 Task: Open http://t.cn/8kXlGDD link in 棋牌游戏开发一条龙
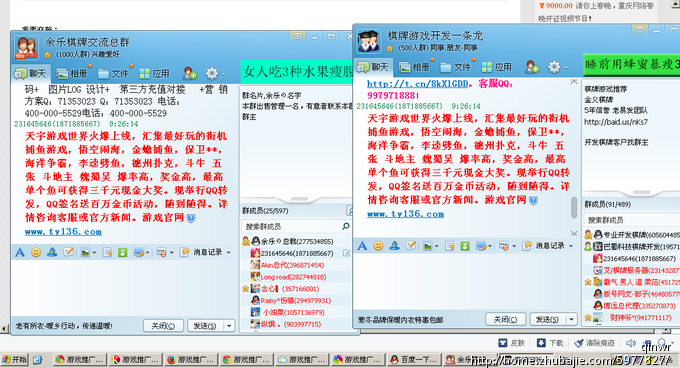(418, 84)
